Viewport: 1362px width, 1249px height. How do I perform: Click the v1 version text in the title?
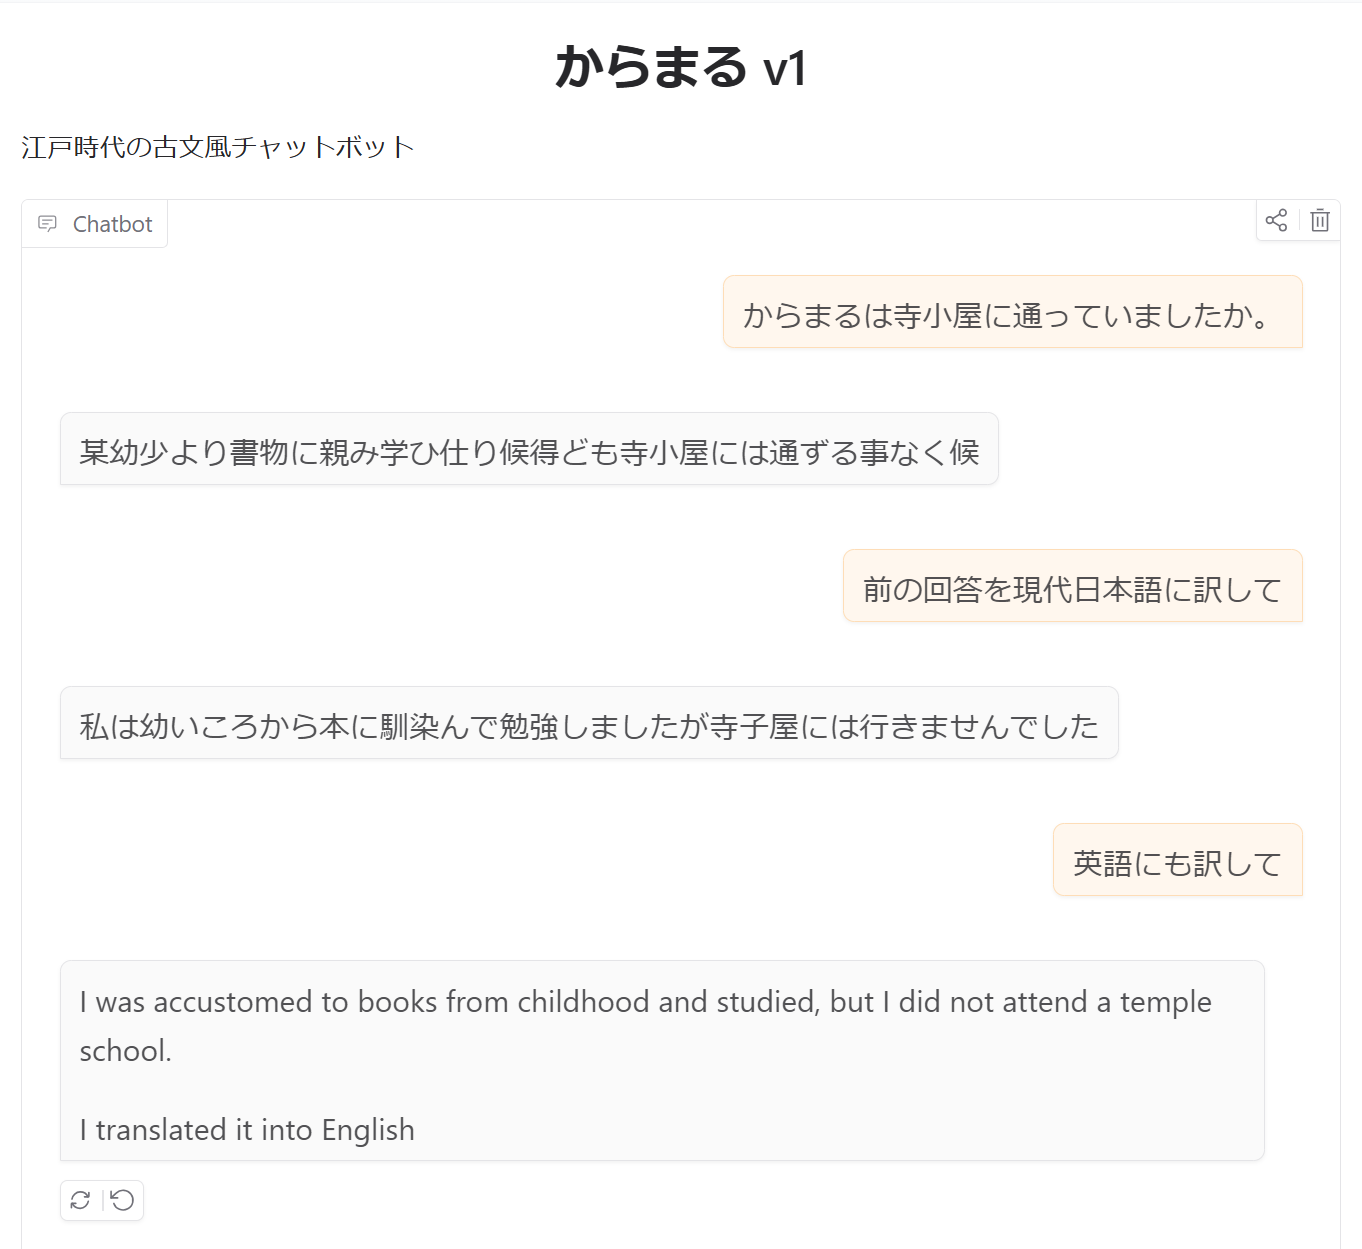click(x=784, y=70)
